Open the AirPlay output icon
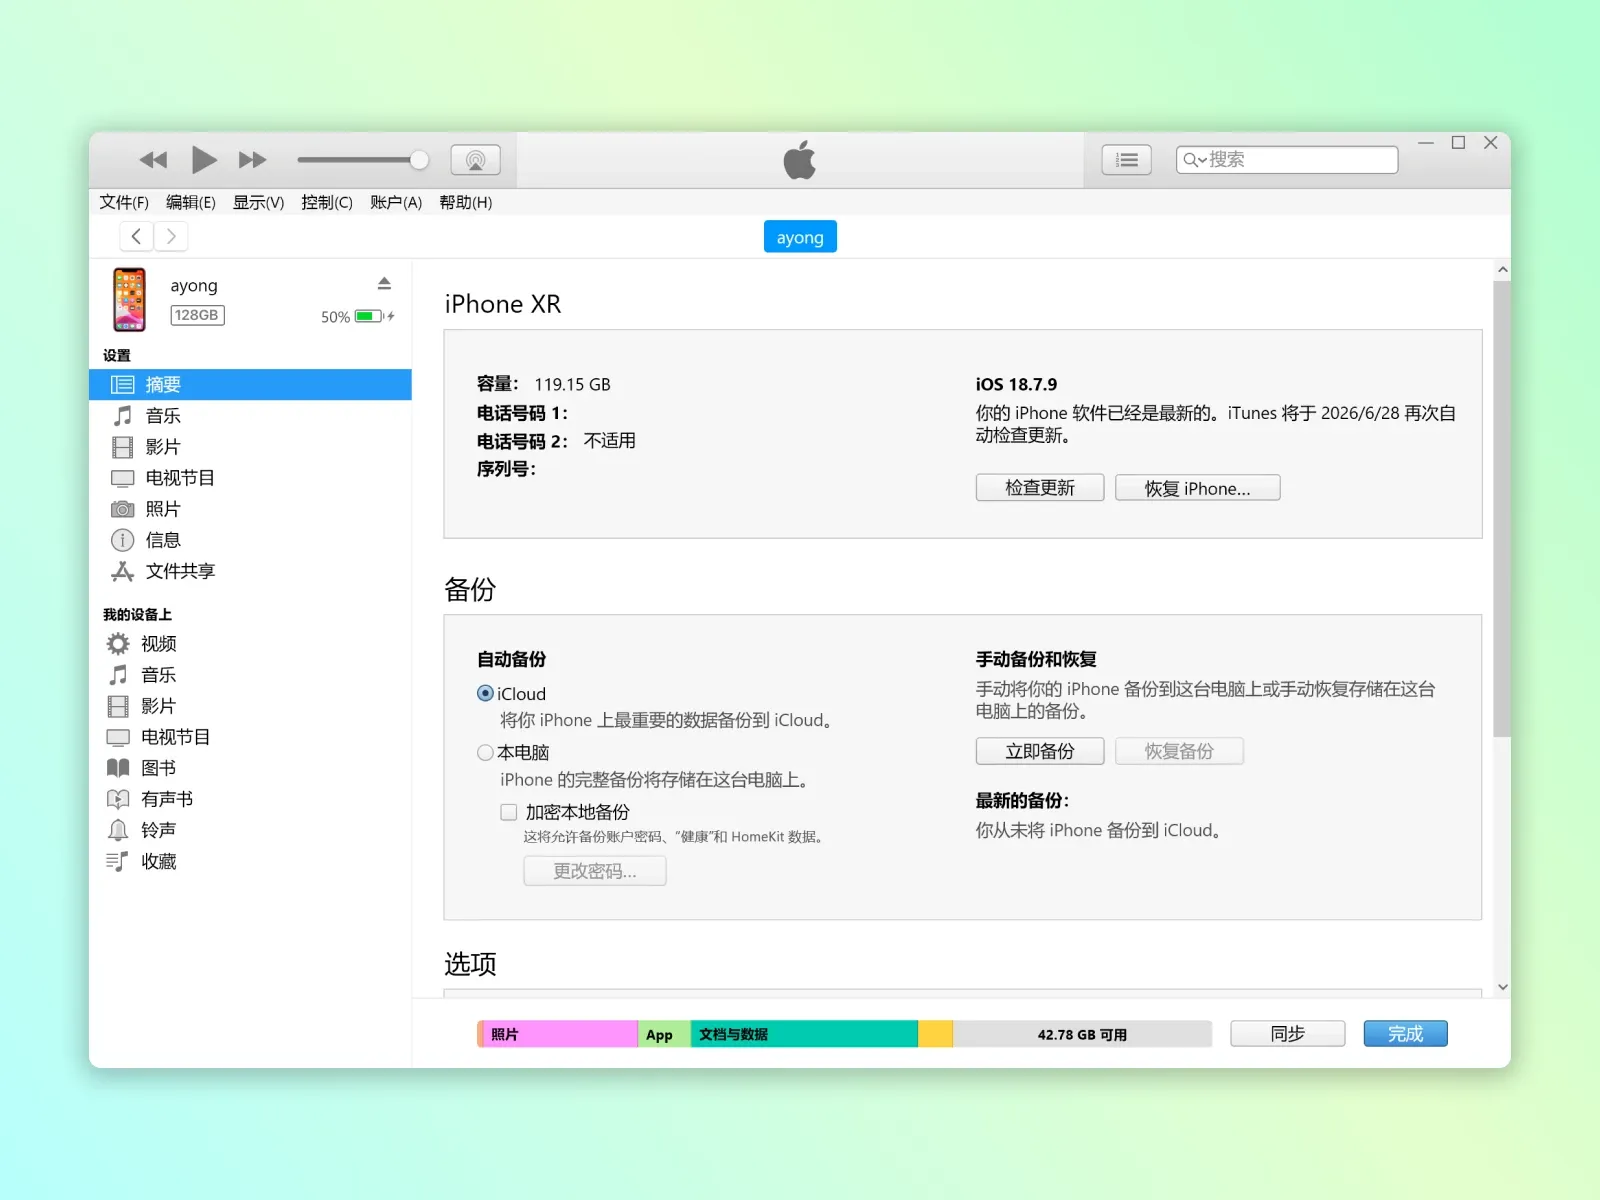Viewport: 1600px width, 1200px height. point(476,160)
